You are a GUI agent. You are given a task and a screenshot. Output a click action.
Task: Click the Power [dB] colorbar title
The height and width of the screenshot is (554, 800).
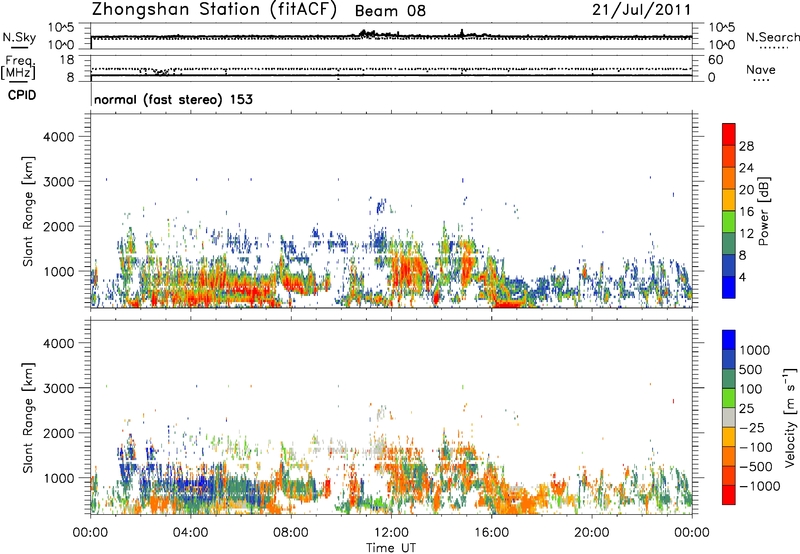click(x=764, y=211)
